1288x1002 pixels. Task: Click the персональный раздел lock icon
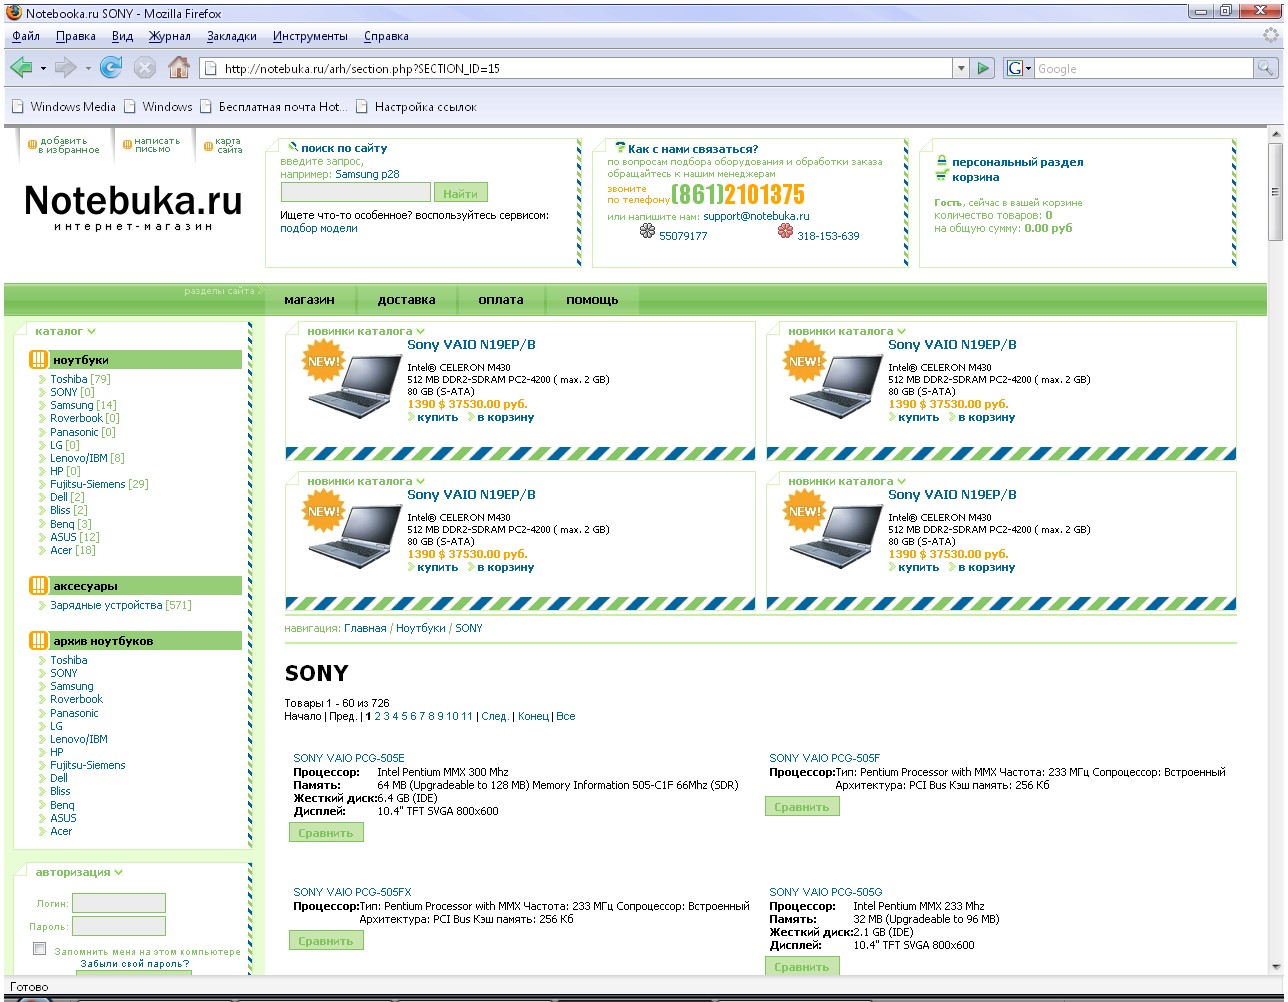tap(941, 161)
